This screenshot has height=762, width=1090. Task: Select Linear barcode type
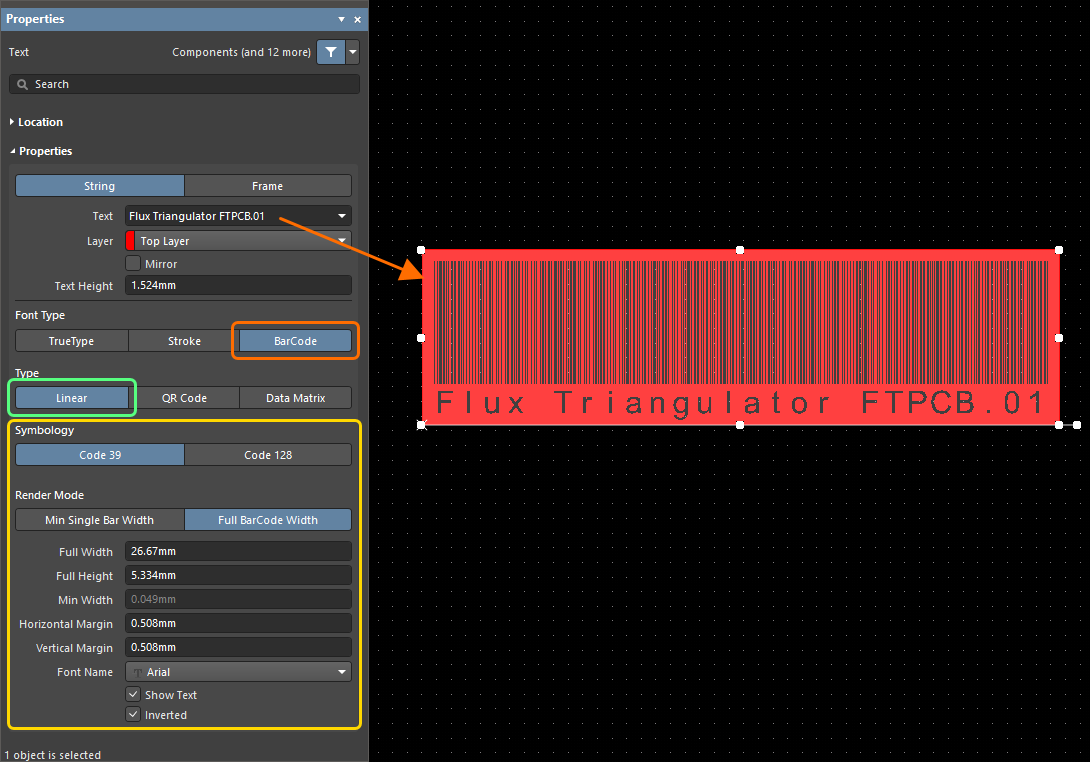pos(72,398)
